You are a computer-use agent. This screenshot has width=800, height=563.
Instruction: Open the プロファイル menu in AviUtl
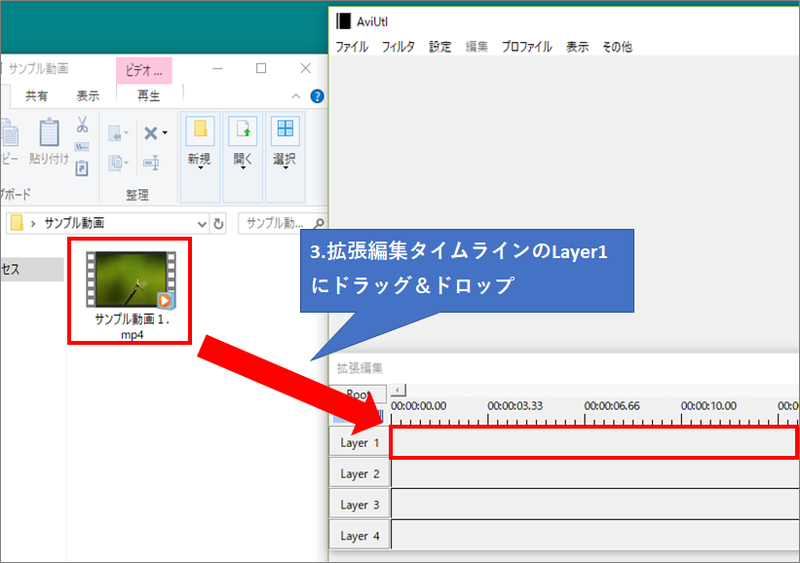pyautogui.click(x=527, y=47)
